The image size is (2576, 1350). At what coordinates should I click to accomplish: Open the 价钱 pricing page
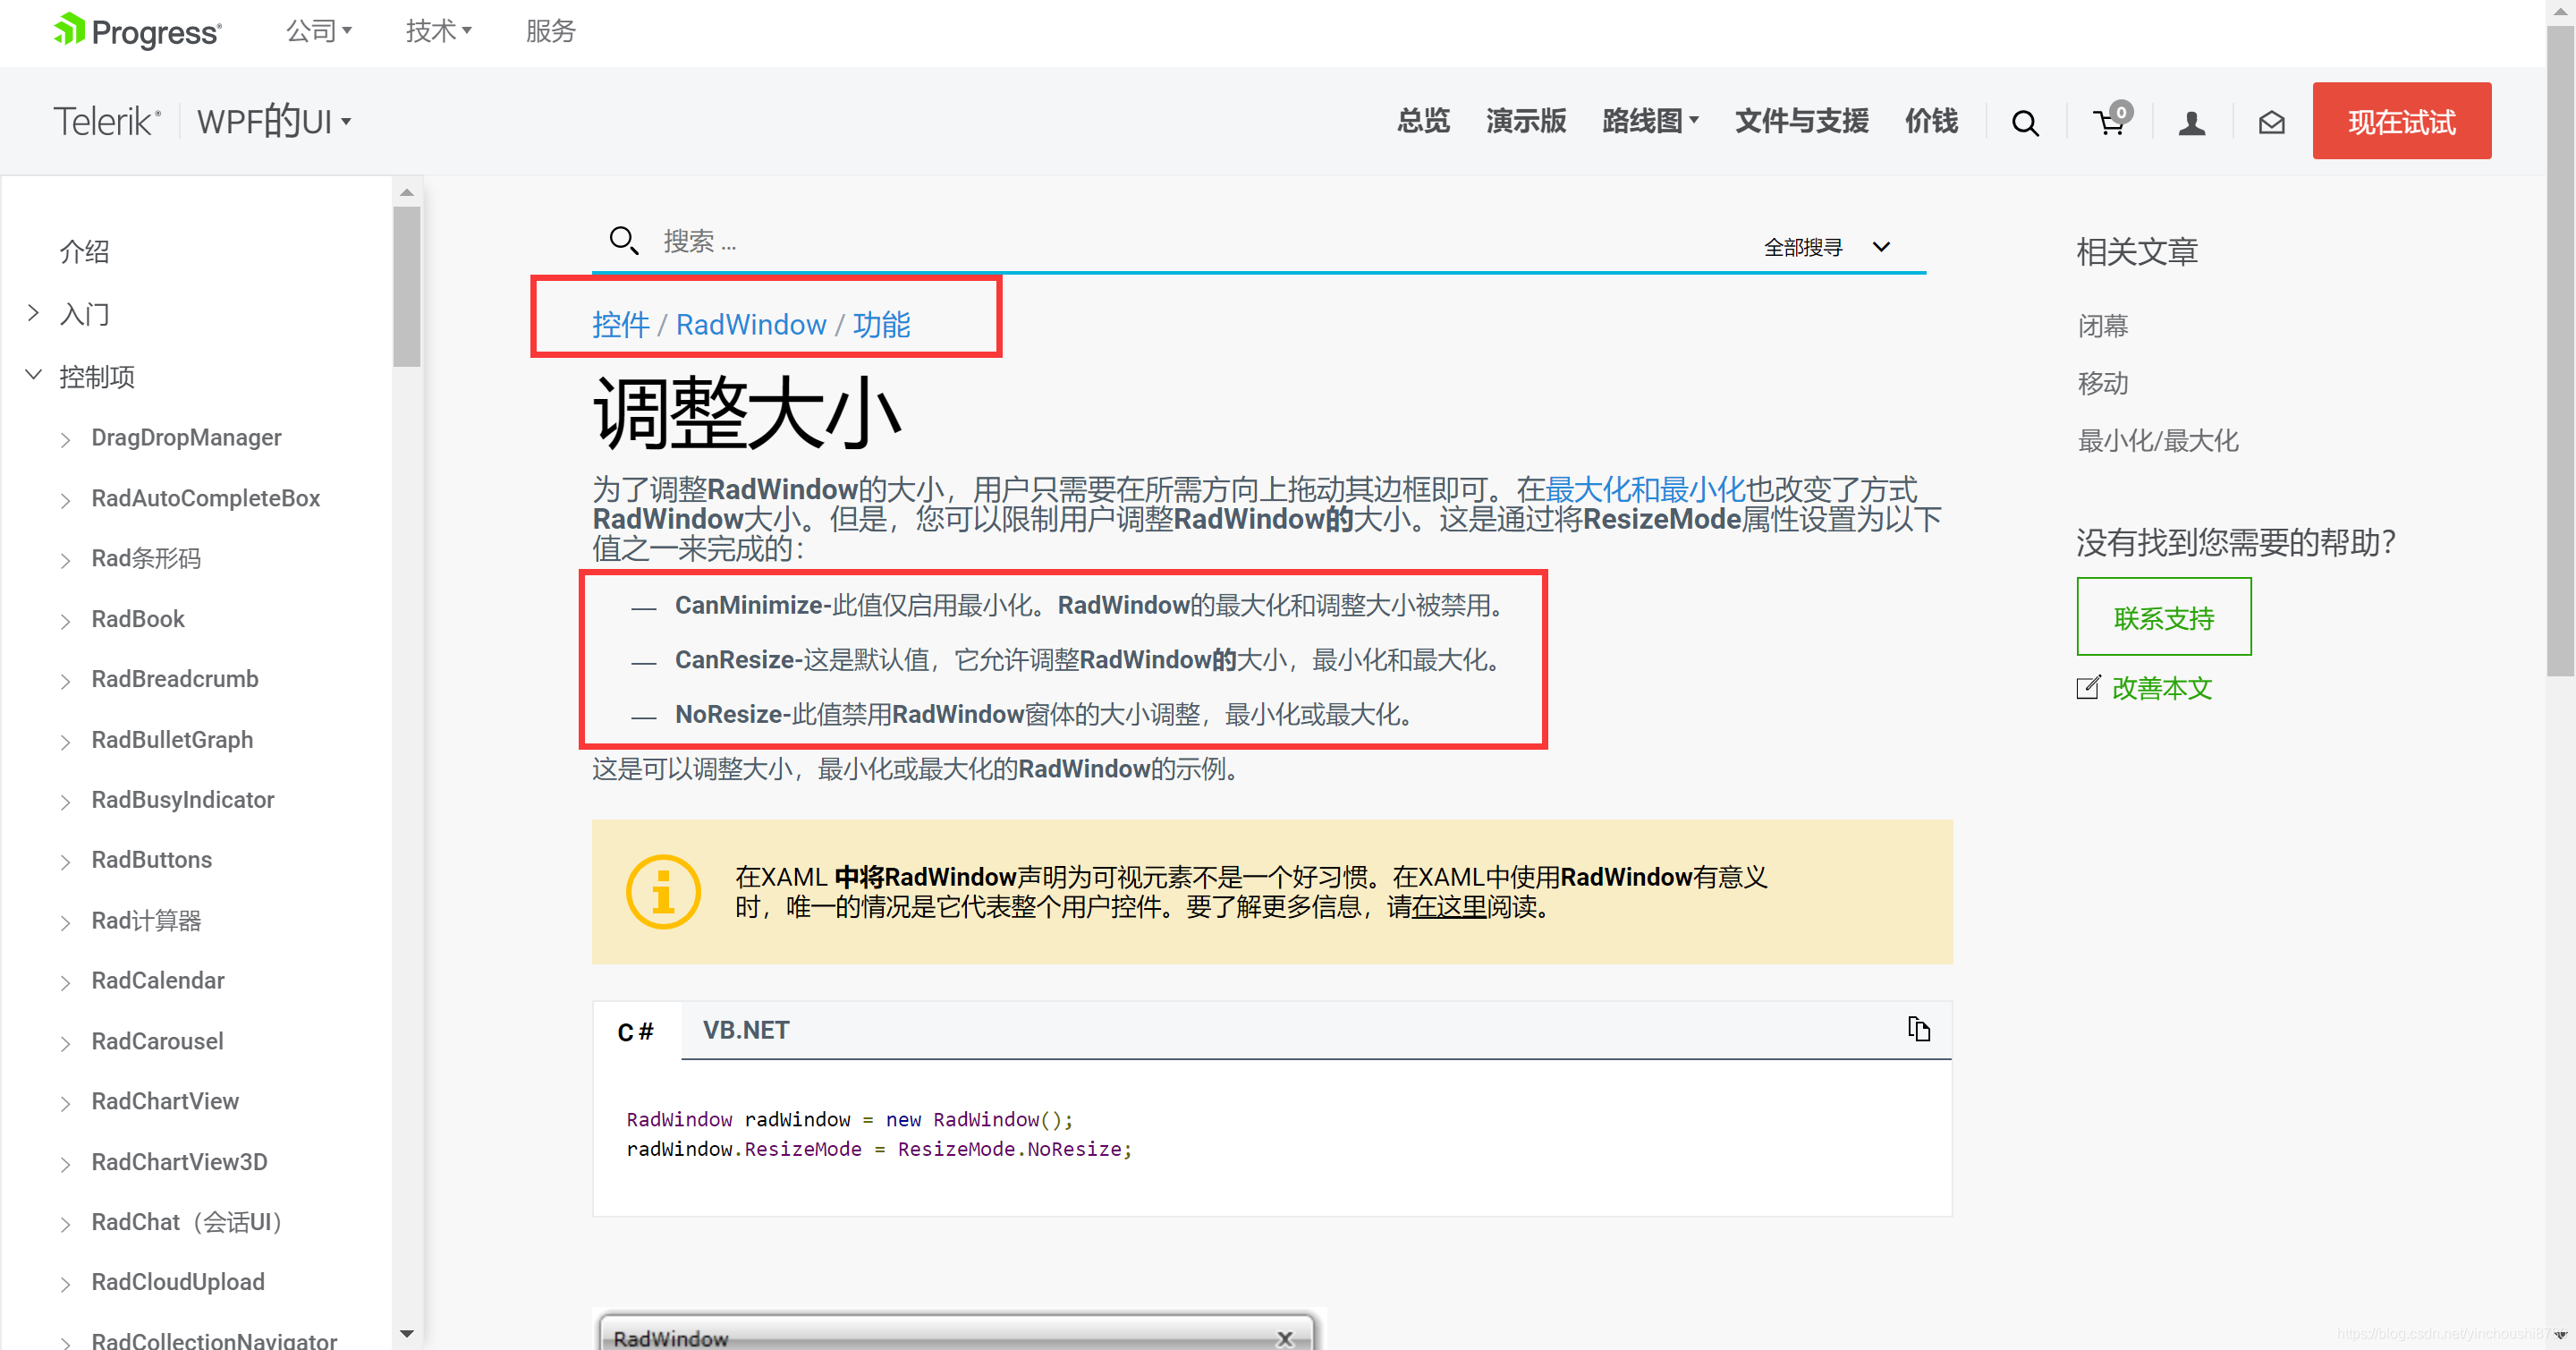(1931, 121)
